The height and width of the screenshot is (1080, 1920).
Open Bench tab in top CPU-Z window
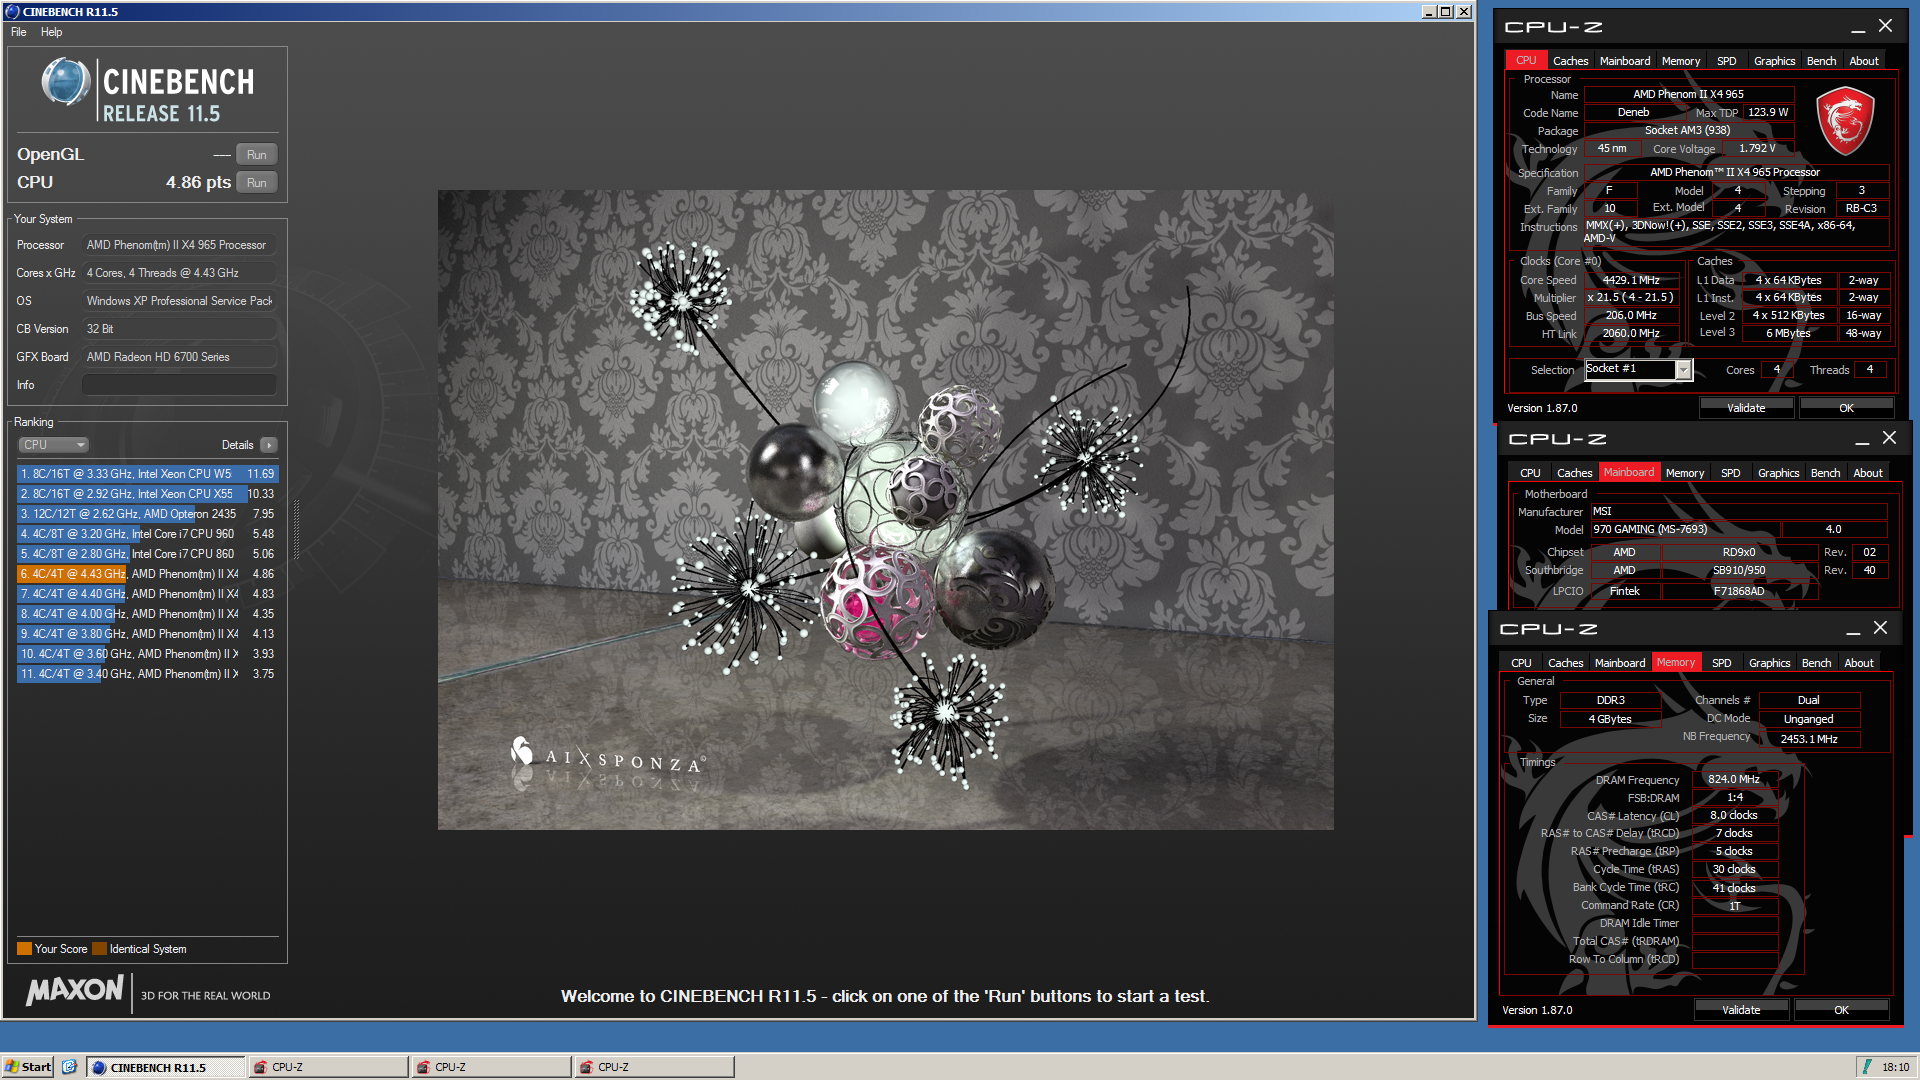(x=1821, y=61)
